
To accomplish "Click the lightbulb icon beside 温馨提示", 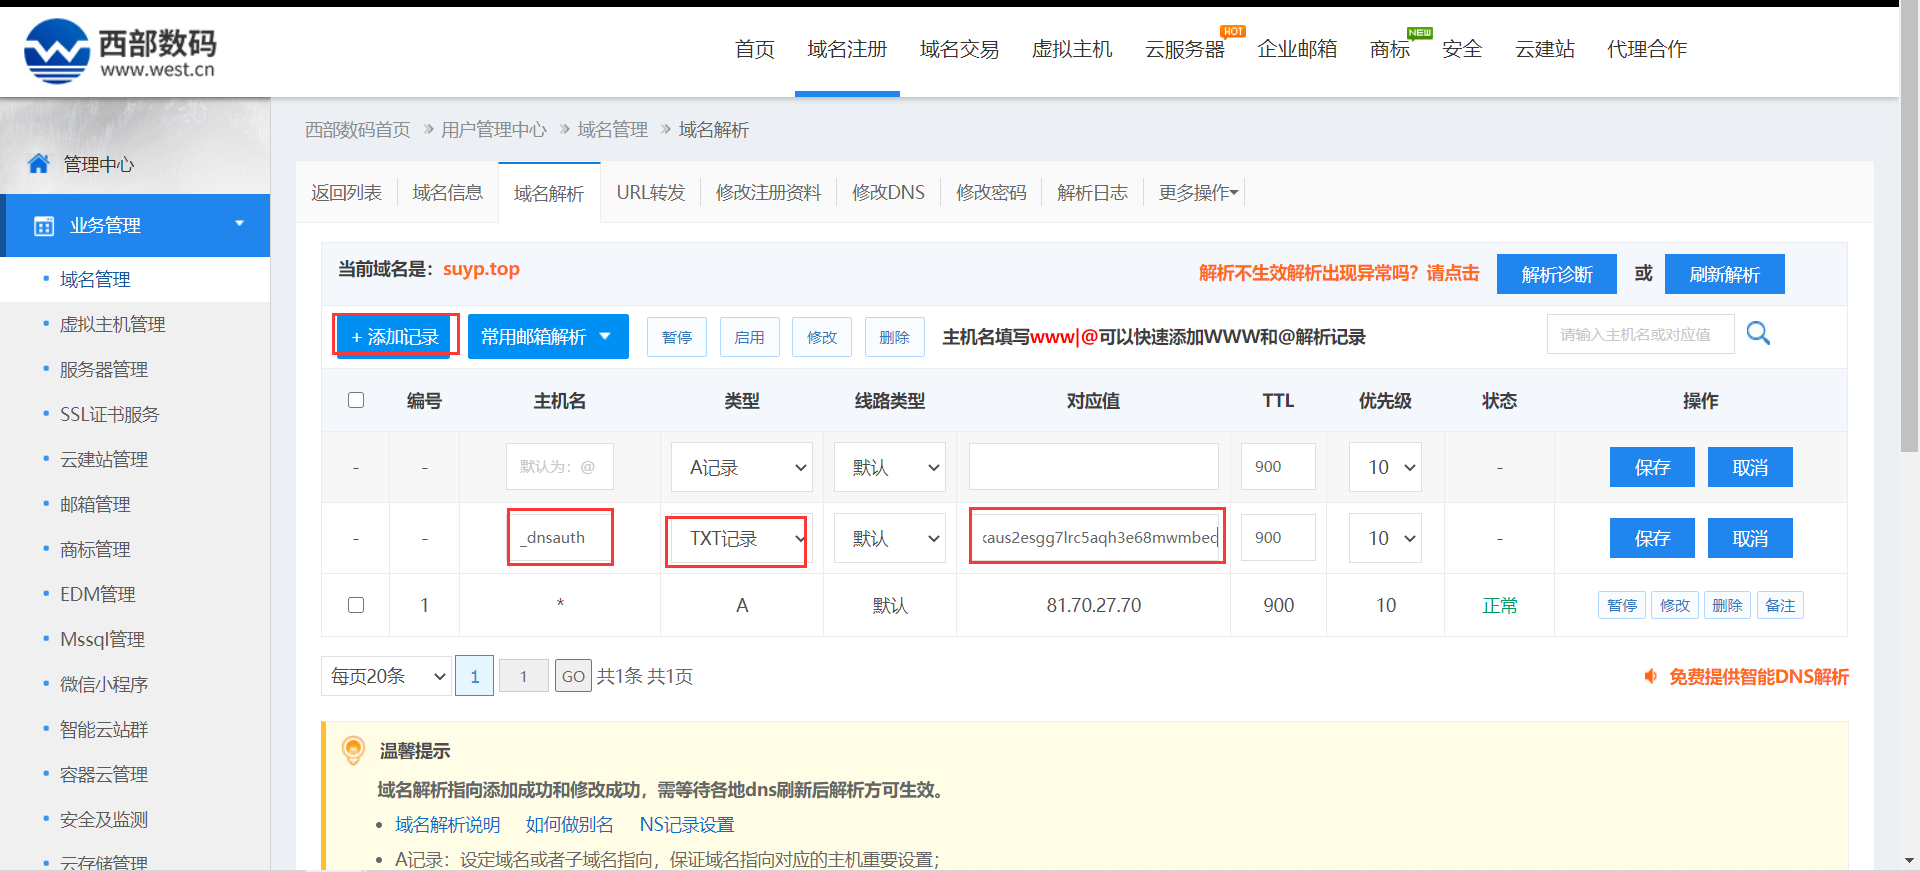I will [x=353, y=750].
